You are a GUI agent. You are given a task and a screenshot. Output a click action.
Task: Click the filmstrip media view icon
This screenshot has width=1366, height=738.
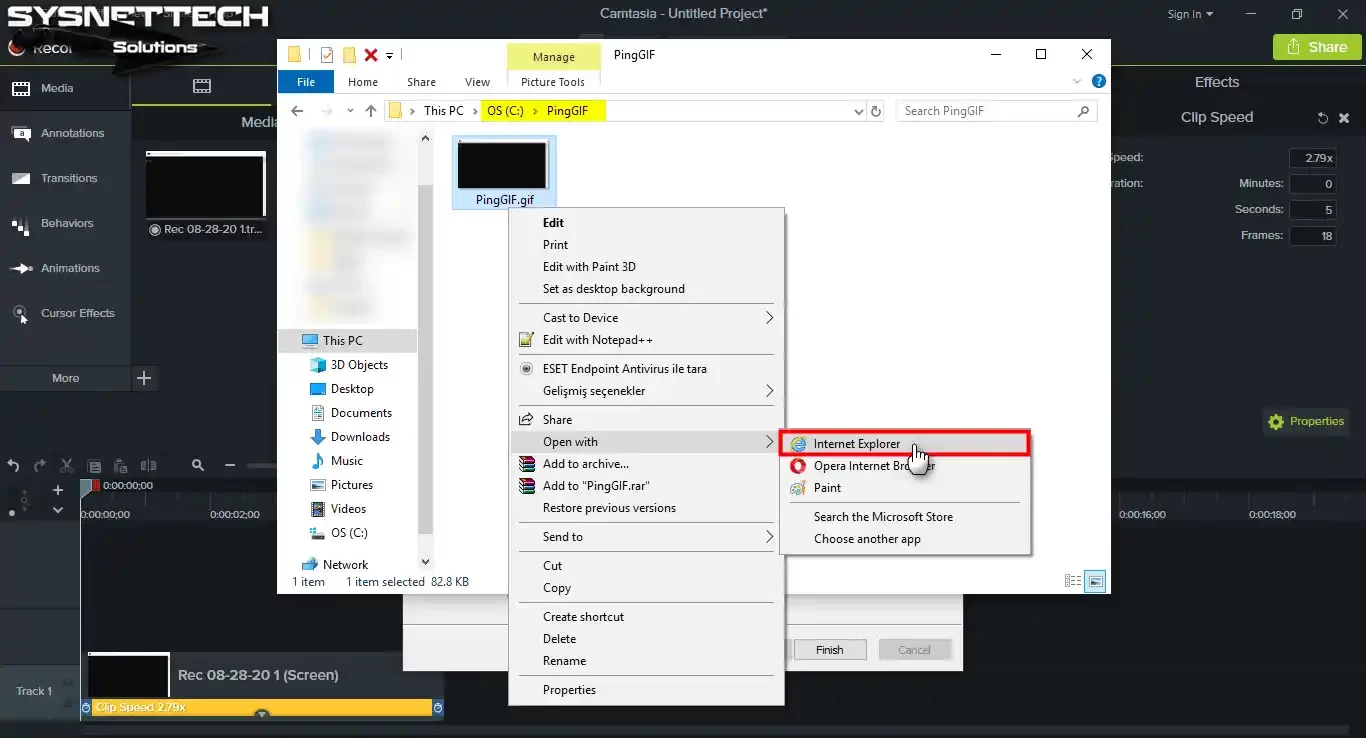[202, 87]
